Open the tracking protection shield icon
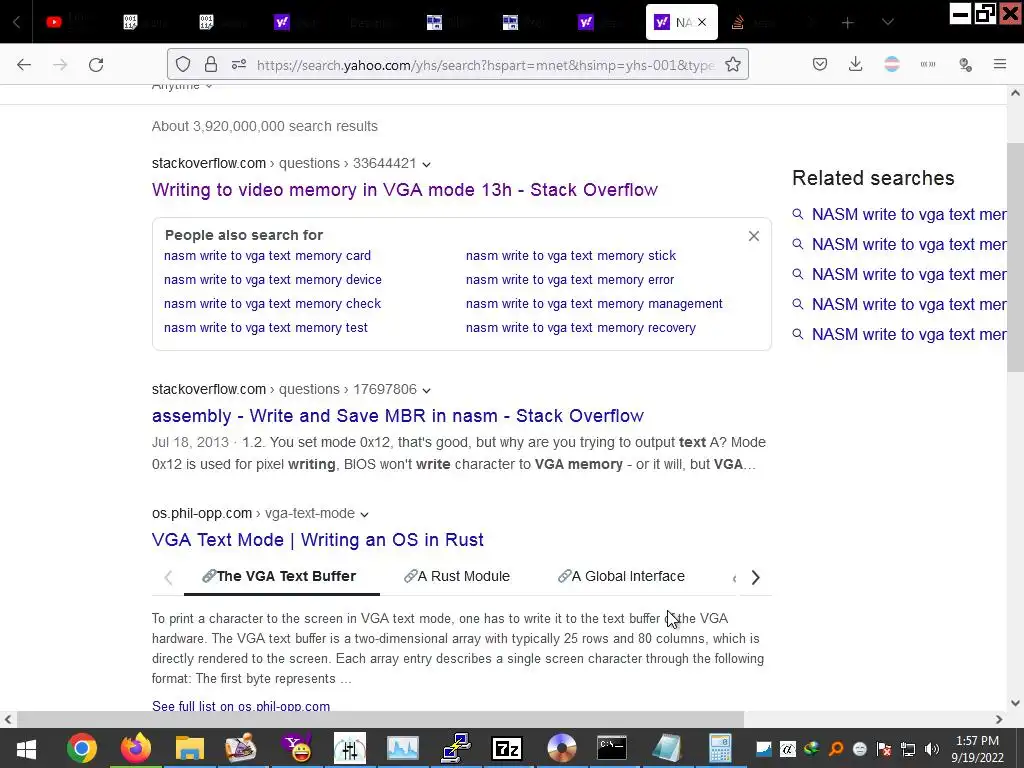Image resolution: width=1024 pixels, height=768 pixels. [183, 64]
